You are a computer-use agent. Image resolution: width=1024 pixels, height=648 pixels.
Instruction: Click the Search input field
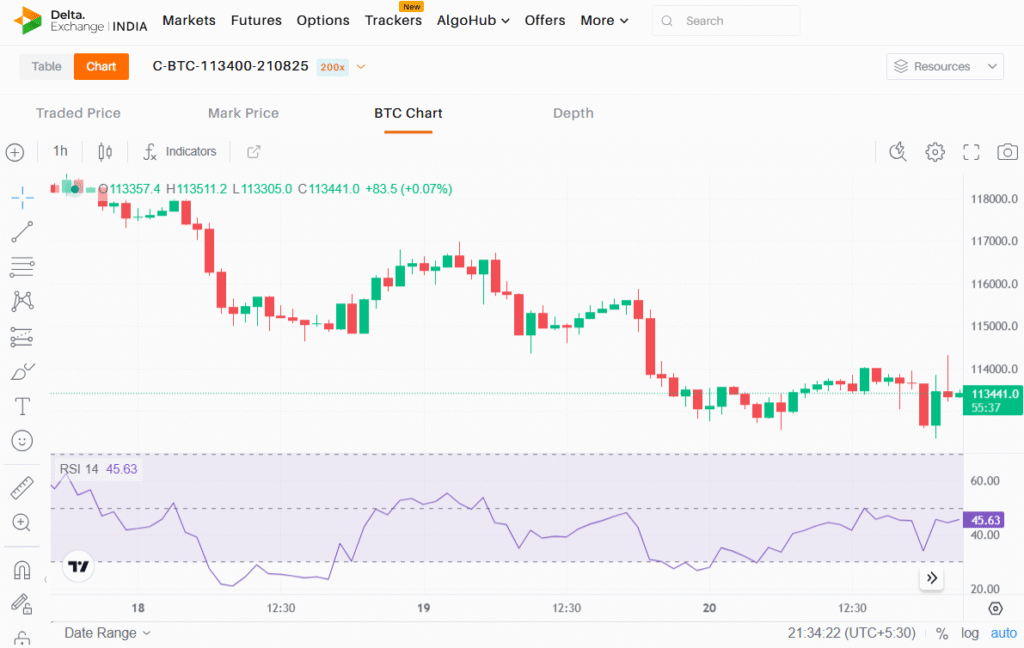pos(738,21)
